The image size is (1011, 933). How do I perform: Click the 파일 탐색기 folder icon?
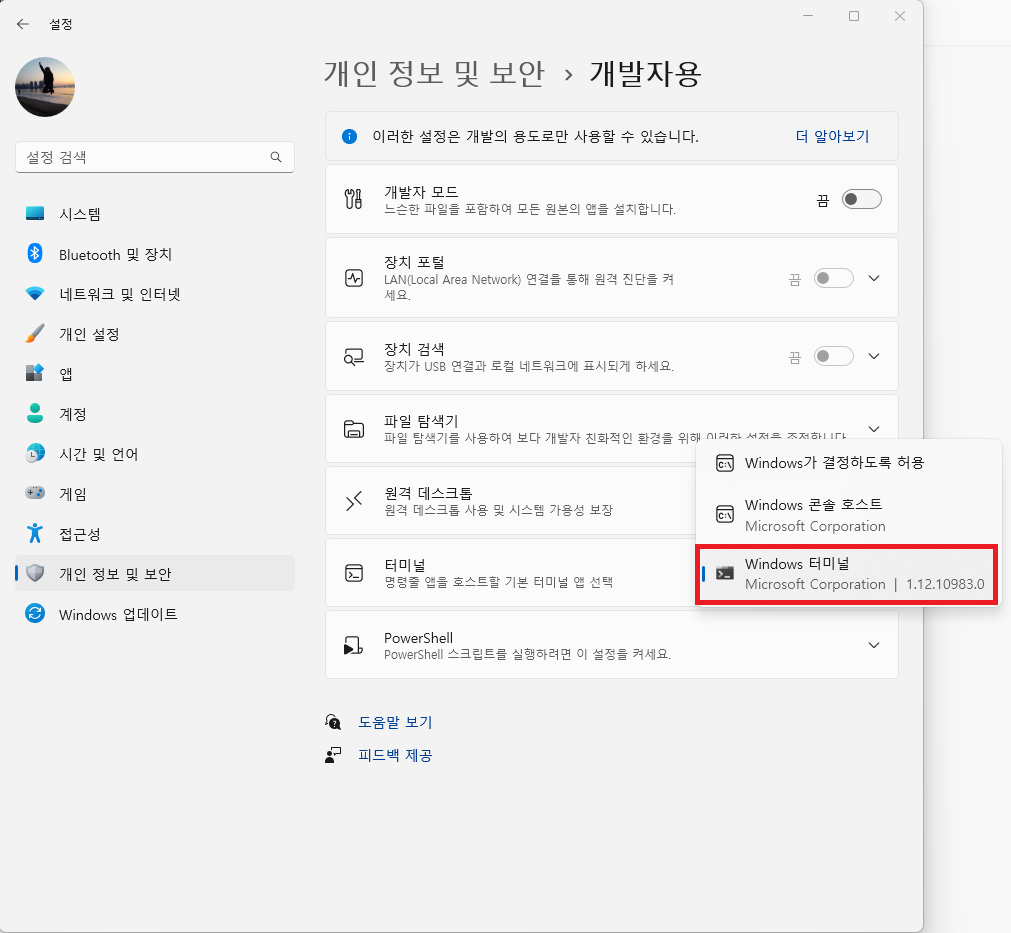click(354, 429)
